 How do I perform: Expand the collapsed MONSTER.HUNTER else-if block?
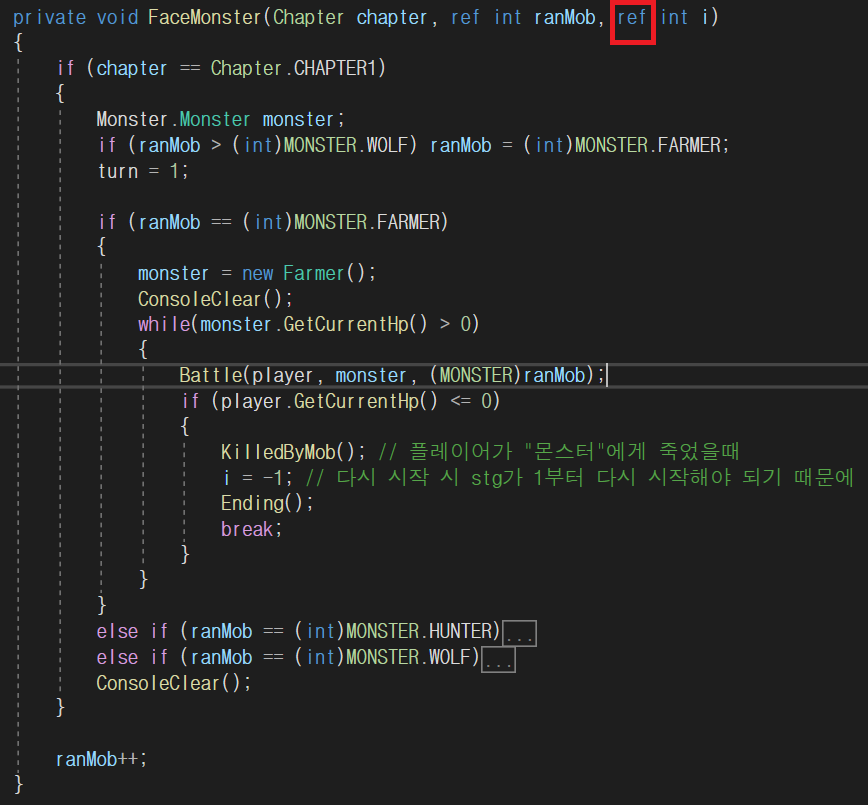(519, 633)
